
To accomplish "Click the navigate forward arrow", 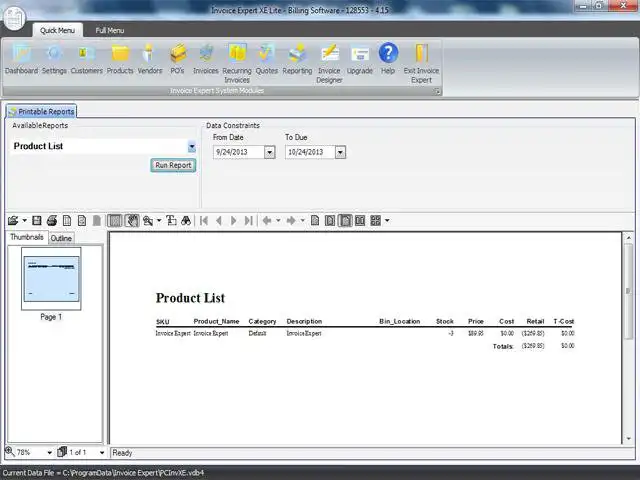I will tap(291, 221).
